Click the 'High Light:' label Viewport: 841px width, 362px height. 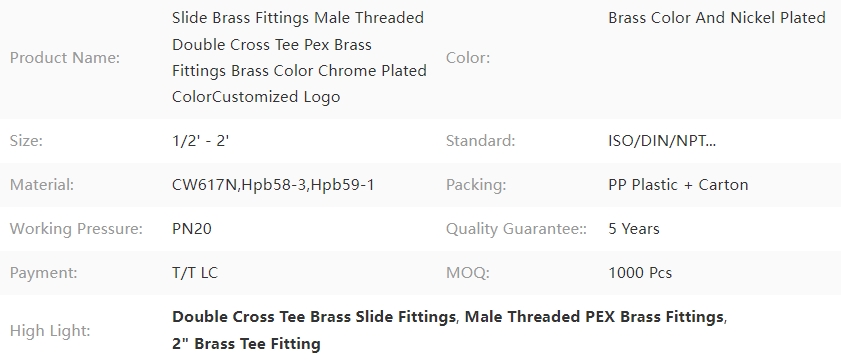[49, 331]
